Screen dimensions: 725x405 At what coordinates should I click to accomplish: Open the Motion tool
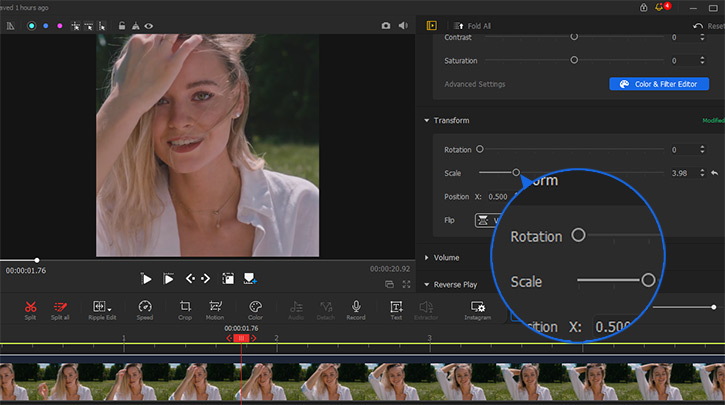(215, 307)
